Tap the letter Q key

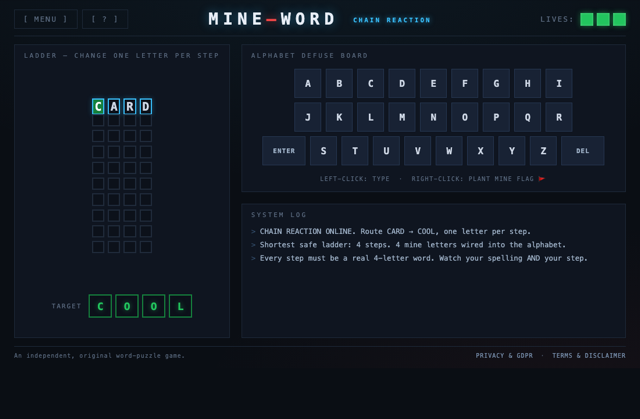pos(527,117)
